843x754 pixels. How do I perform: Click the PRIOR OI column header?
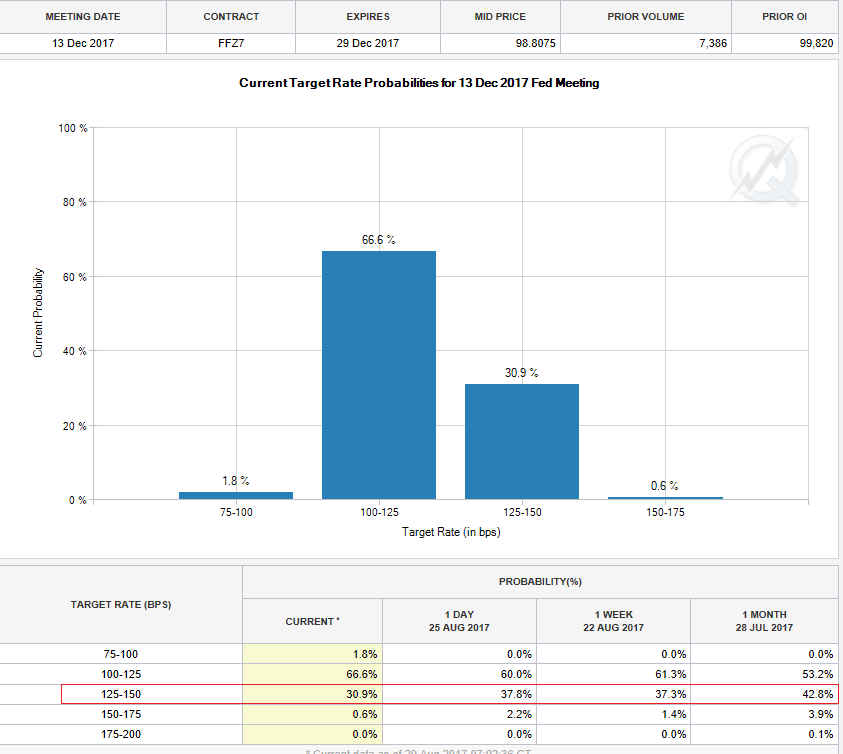(x=787, y=17)
